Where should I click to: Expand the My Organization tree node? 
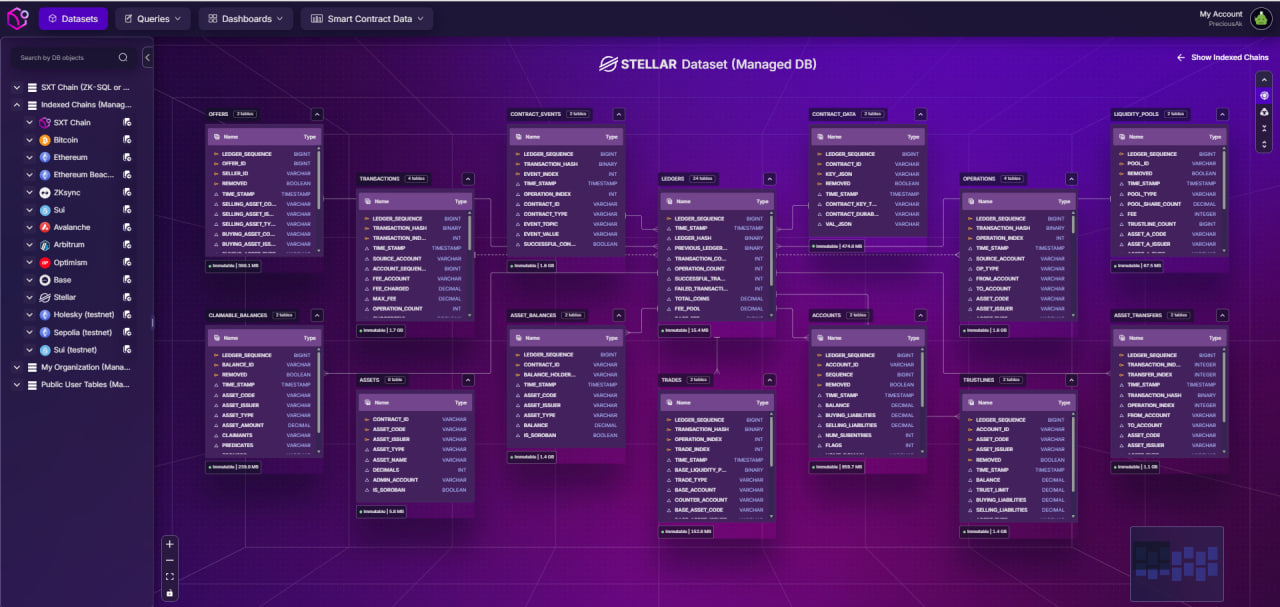click(x=17, y=367)
